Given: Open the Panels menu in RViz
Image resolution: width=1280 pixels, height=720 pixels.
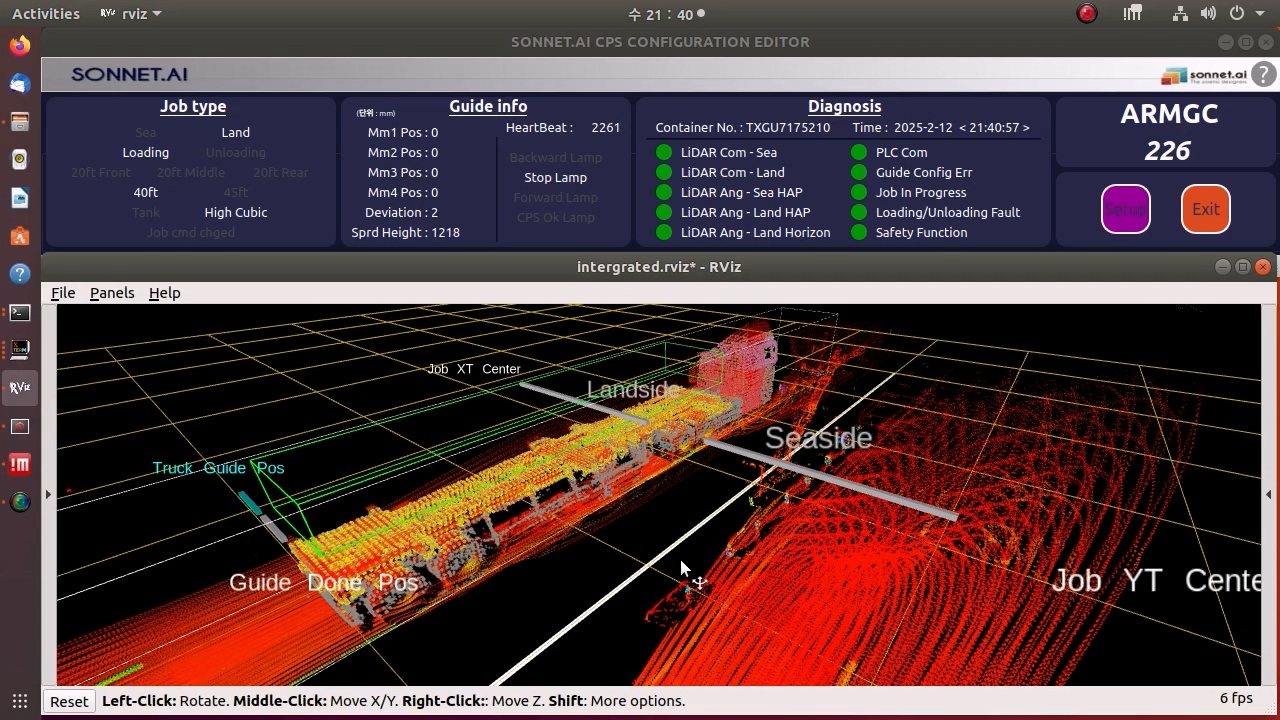Looking at the screenshot, I should click(112, 293).
